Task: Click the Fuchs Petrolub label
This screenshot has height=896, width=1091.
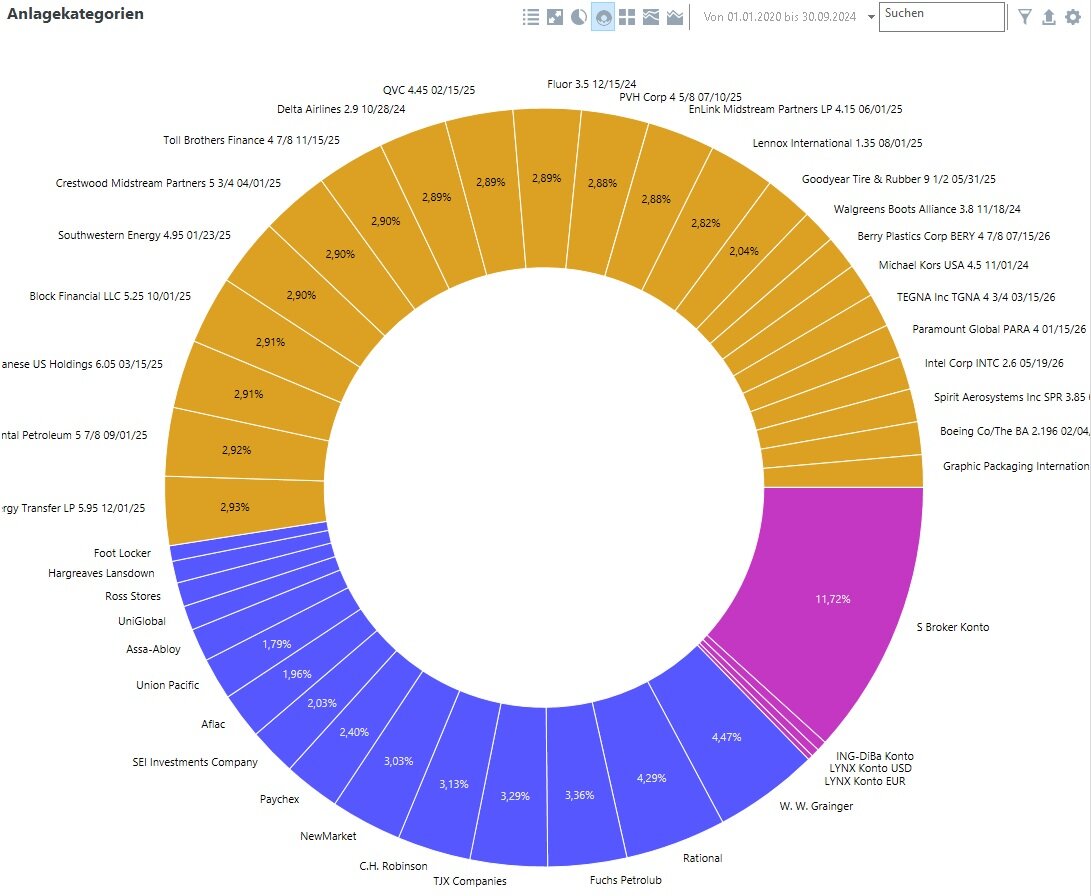Action: [x=626, y=880]
